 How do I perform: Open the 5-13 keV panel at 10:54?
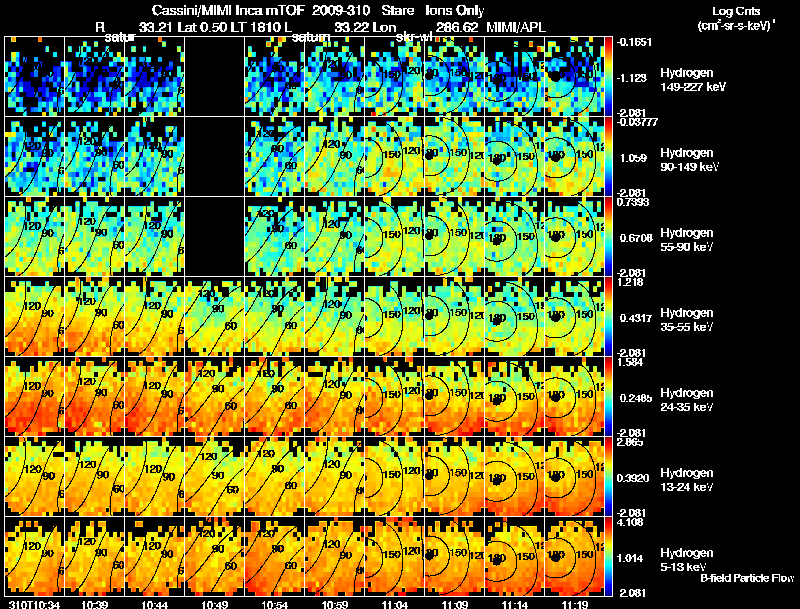[x=274, y=557]
